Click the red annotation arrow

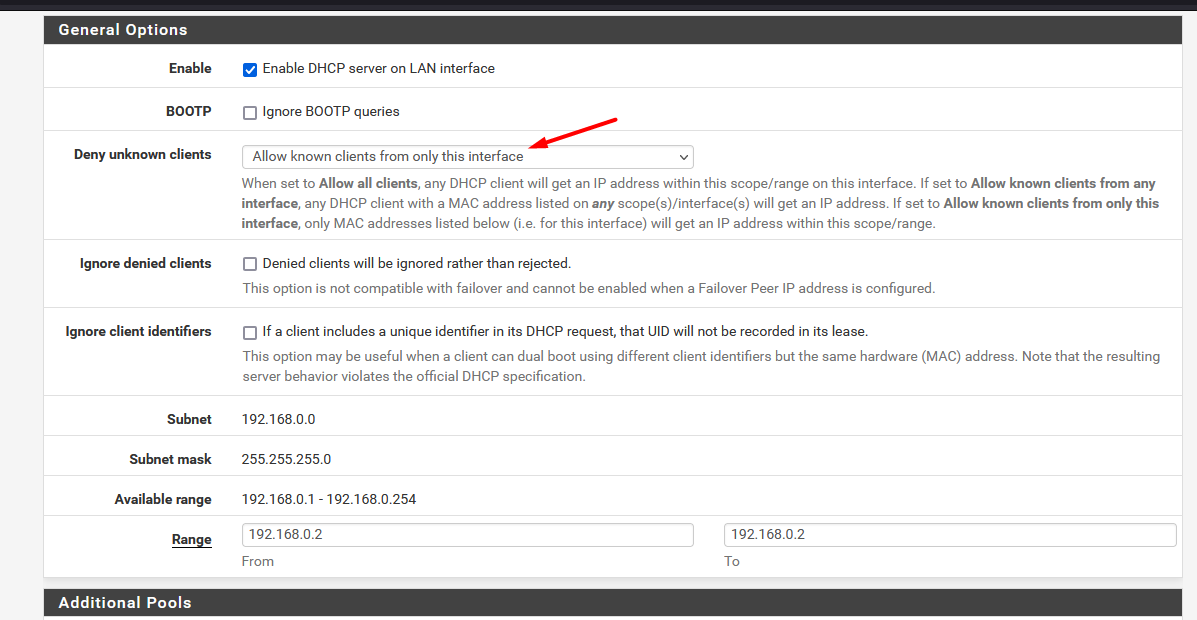573,135
